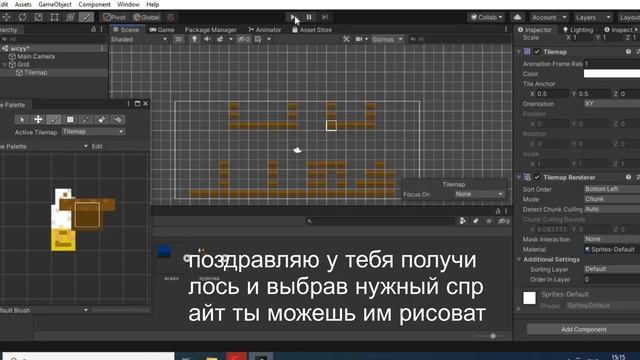Viewport: 640px width, 360px height.
Task: Toggle the Pivot handle position button
Action: [x=115, y=17]
